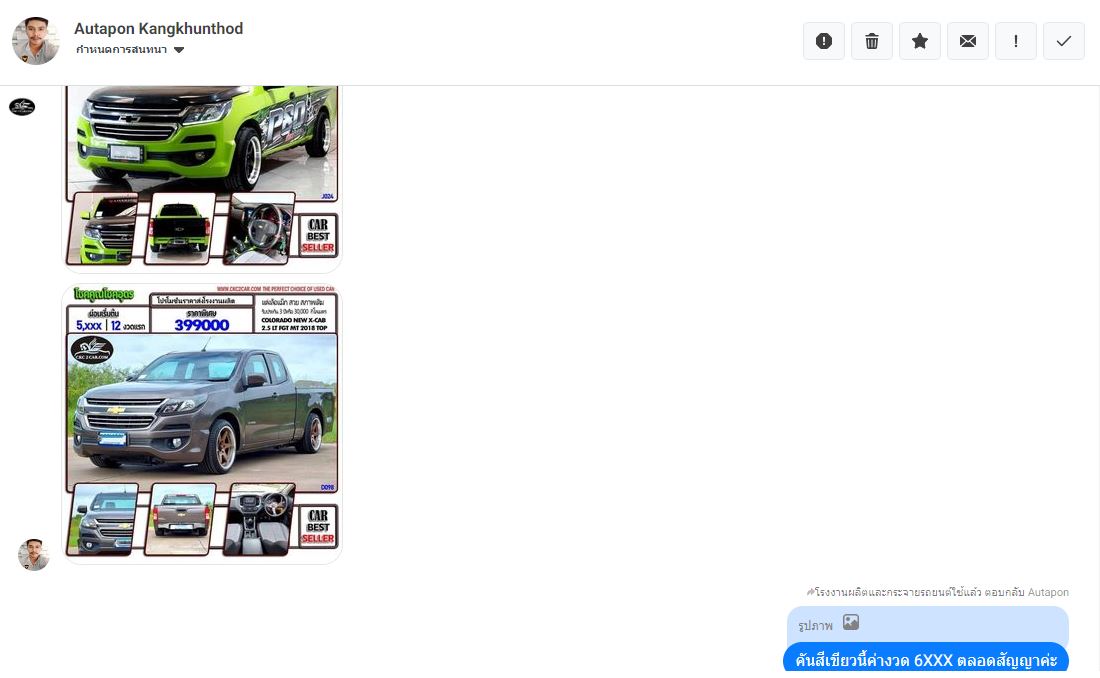The height and width of the screenshot is (678, 1100).
Task: Star this conversation as follow-up
Action: (920, 41)
